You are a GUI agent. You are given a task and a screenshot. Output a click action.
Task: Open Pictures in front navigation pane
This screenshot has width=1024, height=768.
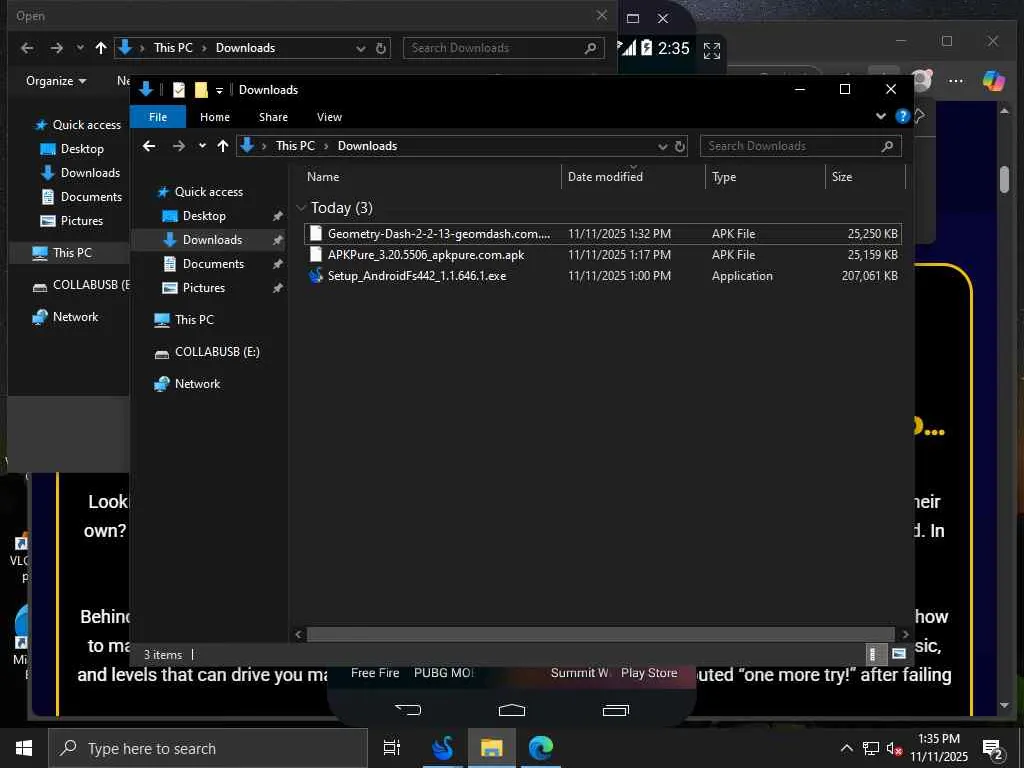tap(203, 288)
